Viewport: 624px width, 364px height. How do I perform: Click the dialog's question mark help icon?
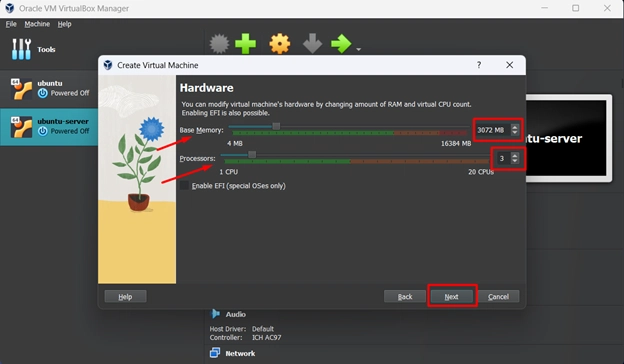479,65
